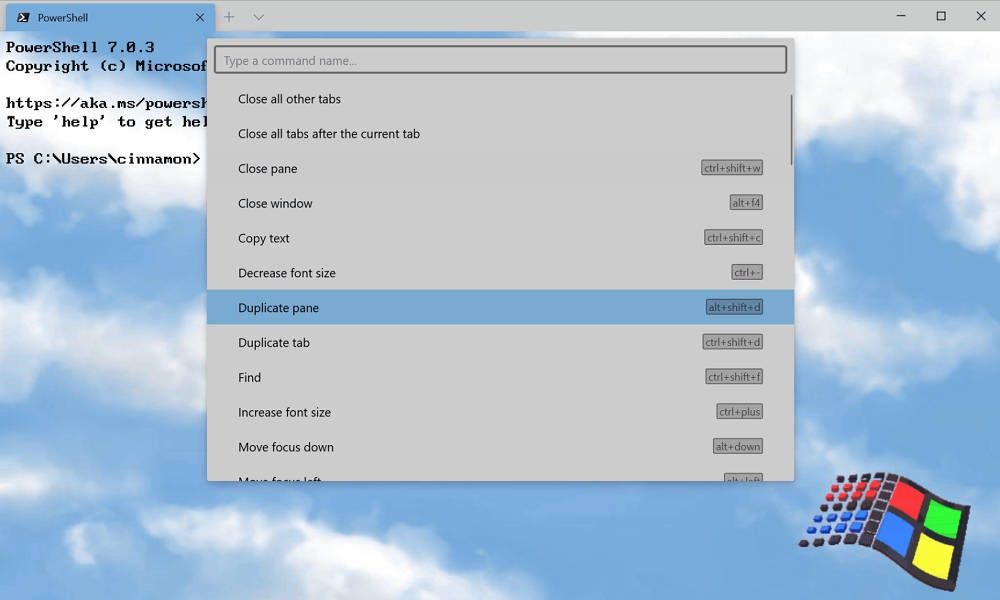The image size is (1000, 600).
Task: Open a new tab with plus button
Action: coord(229,17)
